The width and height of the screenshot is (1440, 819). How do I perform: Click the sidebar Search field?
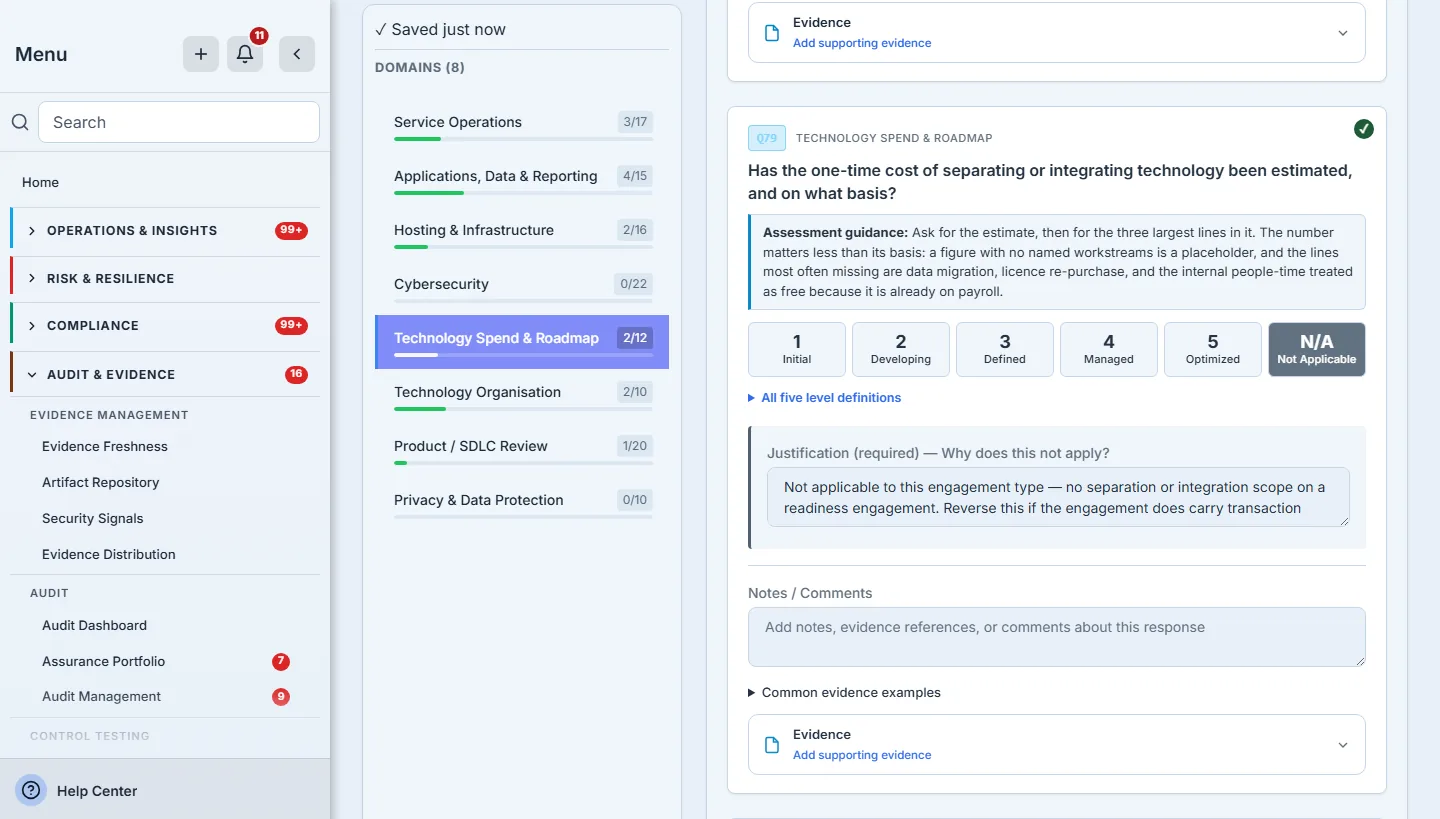179,122
